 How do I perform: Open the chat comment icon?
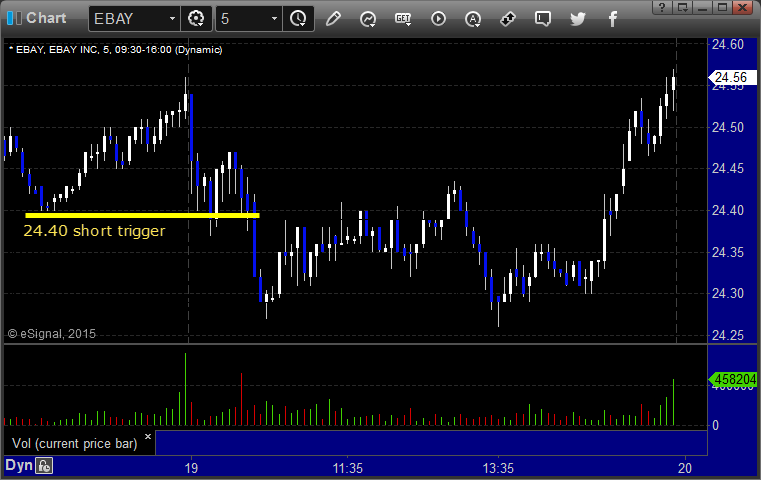543,19
